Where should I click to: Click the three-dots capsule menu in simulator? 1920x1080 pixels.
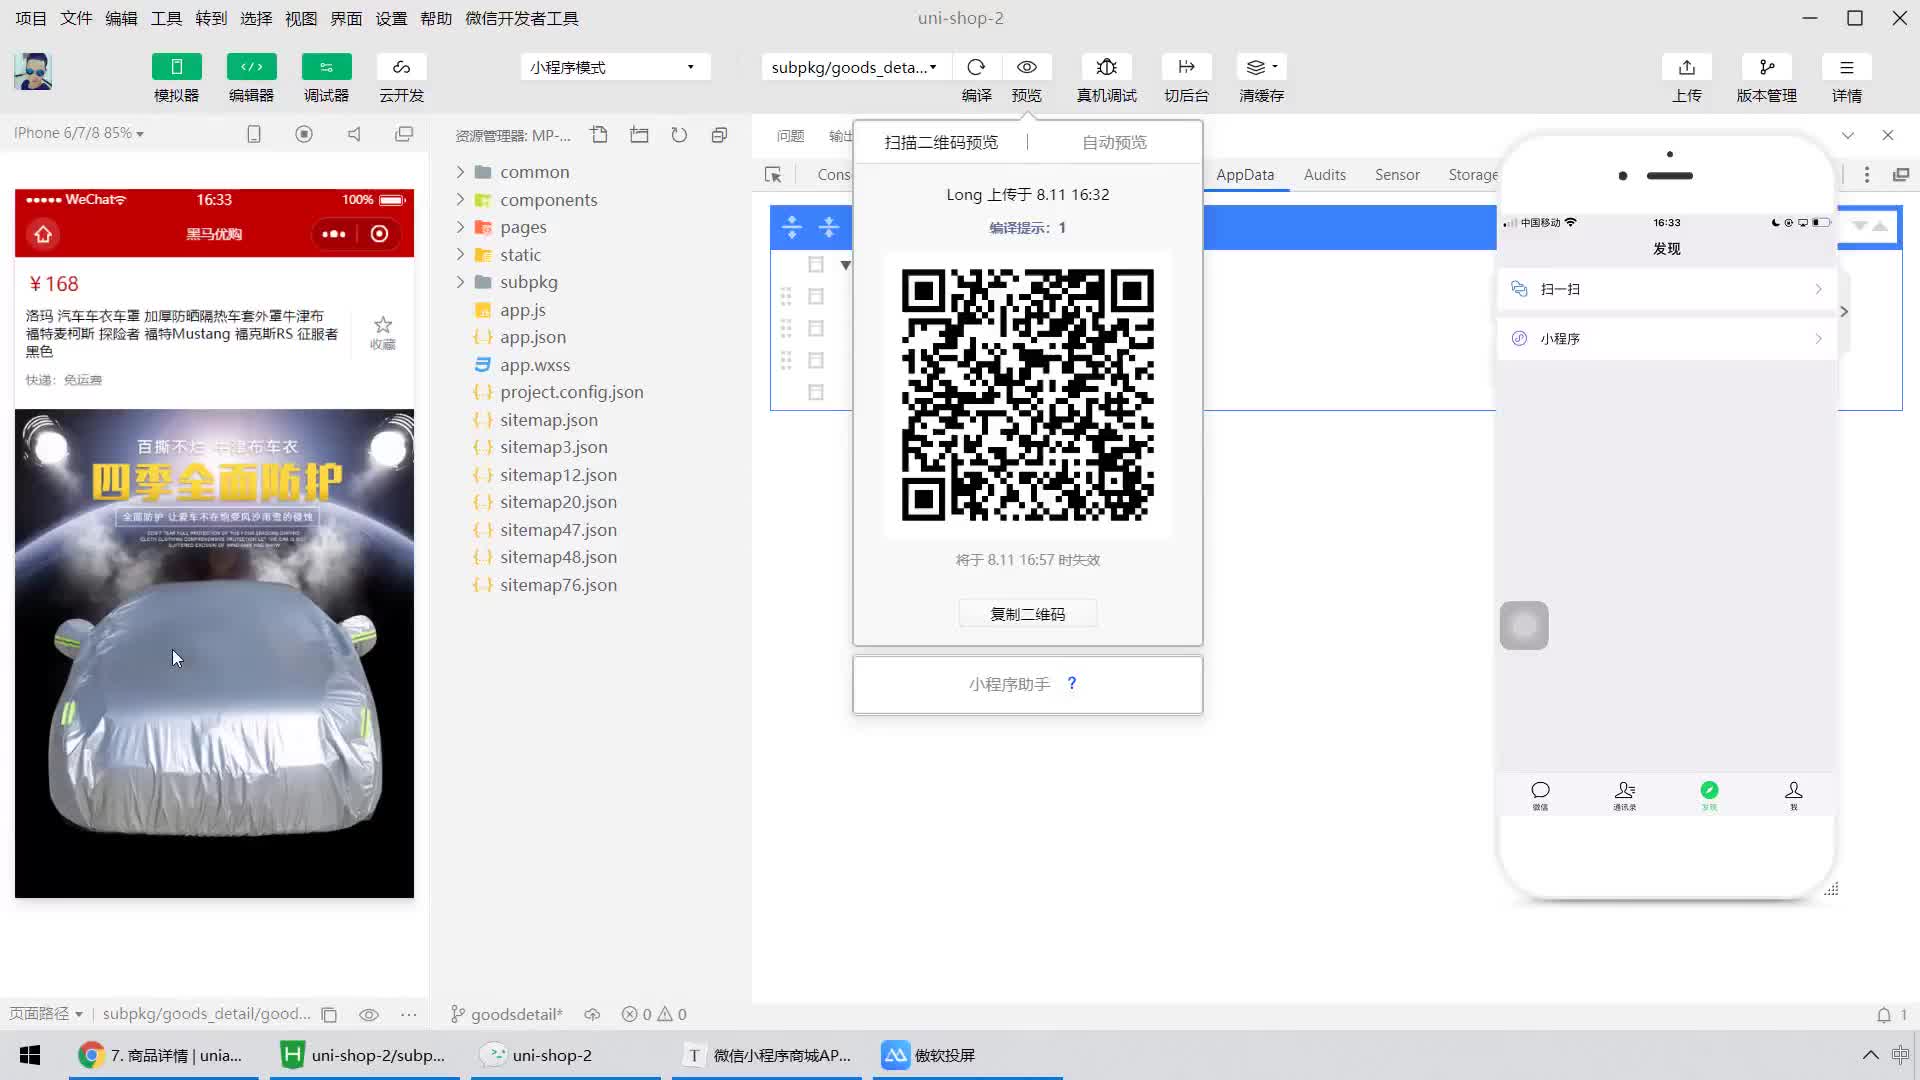(x=334, y=234)
